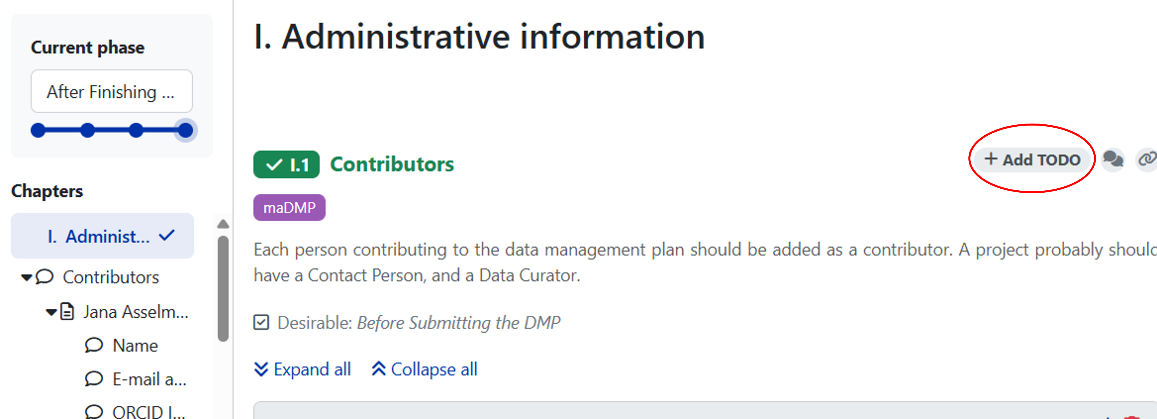Select the E-mail question in the tree

point(148,379)
